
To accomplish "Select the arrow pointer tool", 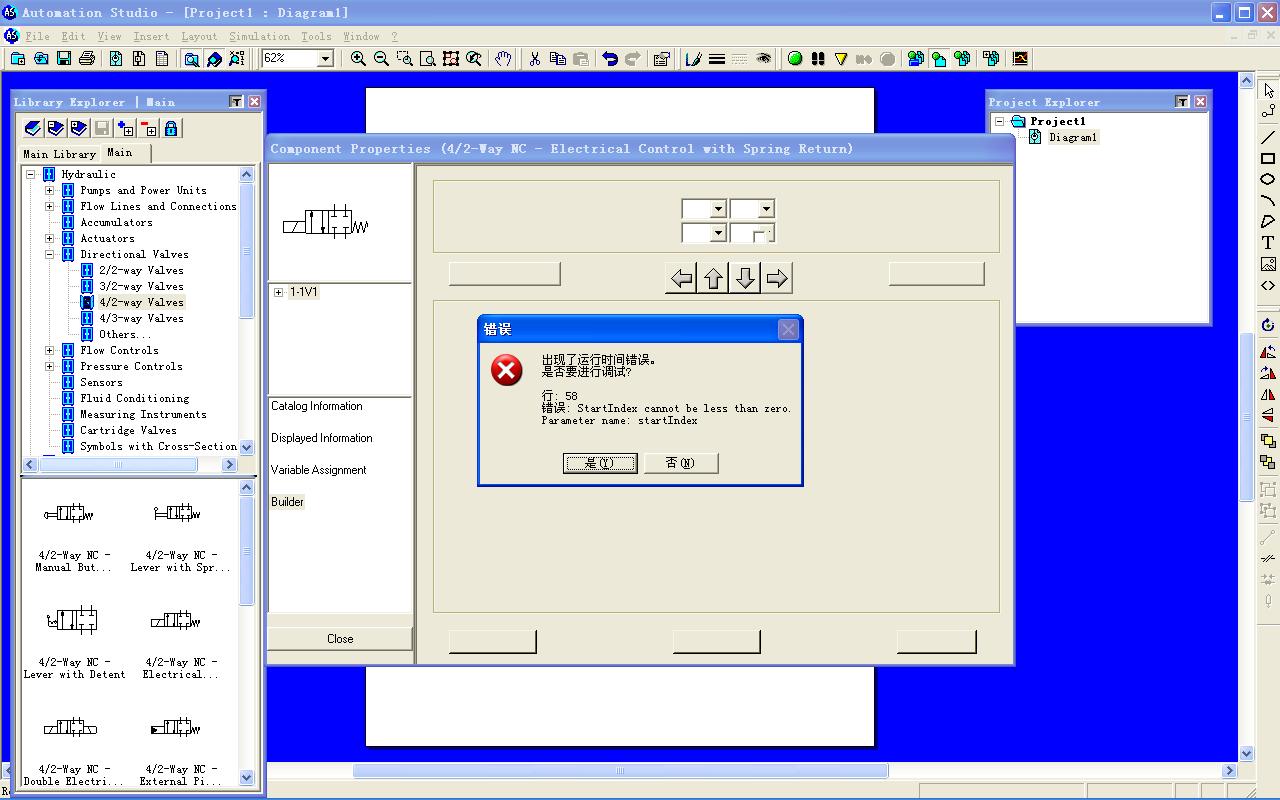I will (1268, 90).
